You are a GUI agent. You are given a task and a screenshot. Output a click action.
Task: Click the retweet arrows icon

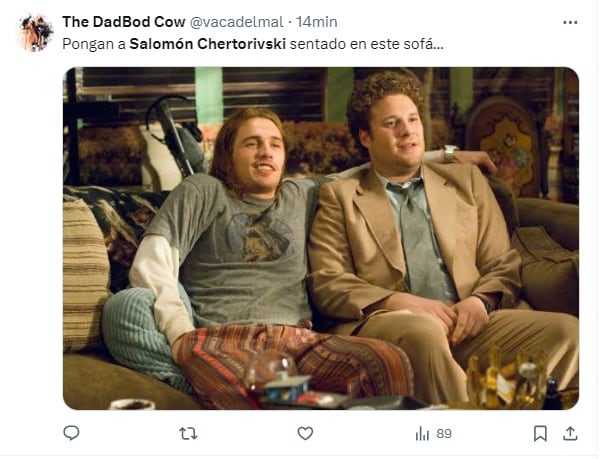click(188, 434)
